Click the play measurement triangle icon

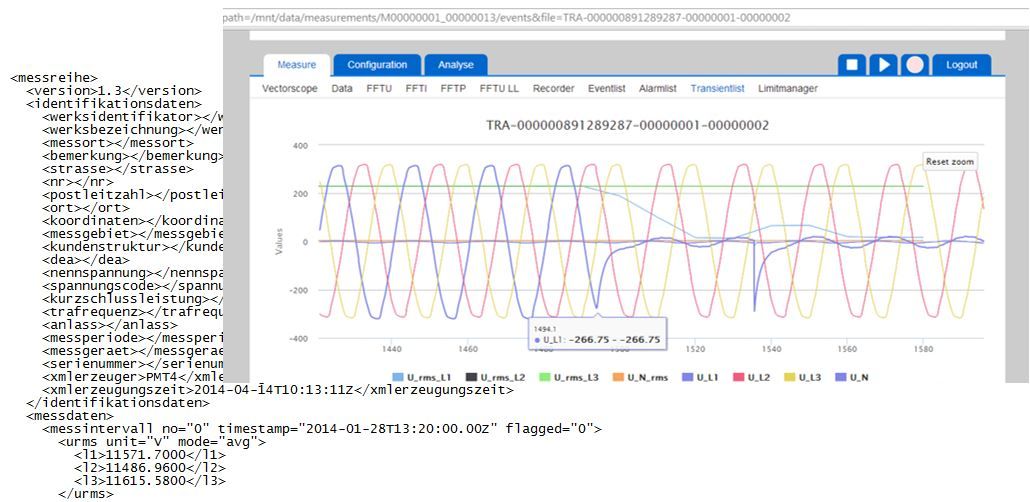884,64
